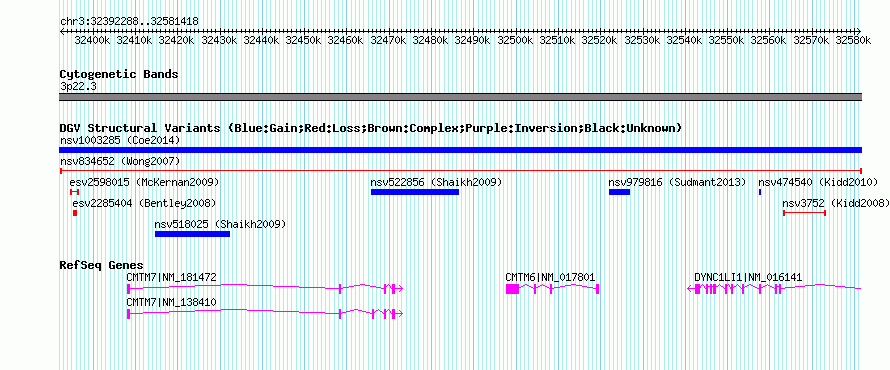This screenshot has width=890, height=370.
Task: Select the nsv3752 (Kidd2008) red loss line
Action: coord(804,212)
